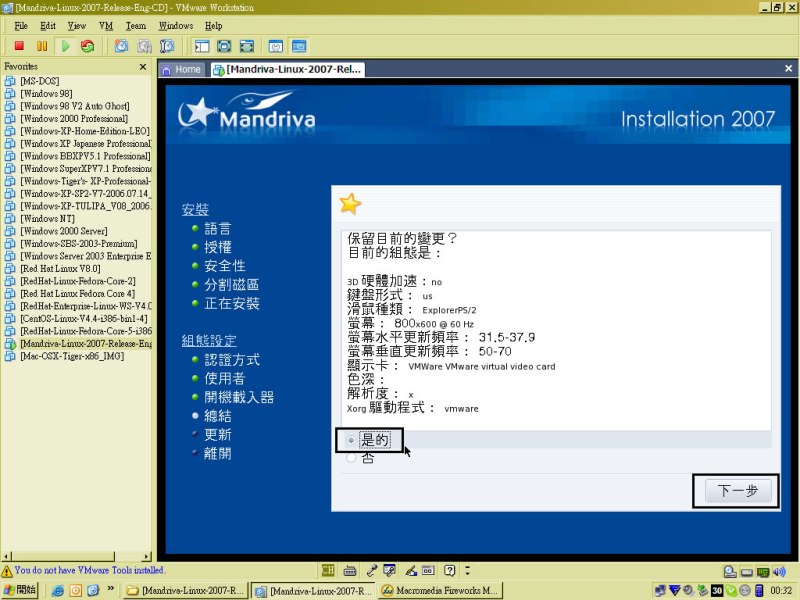The image size is (800, 600).
Task: Expand the quick launch chevron
Action: [110, 589]
